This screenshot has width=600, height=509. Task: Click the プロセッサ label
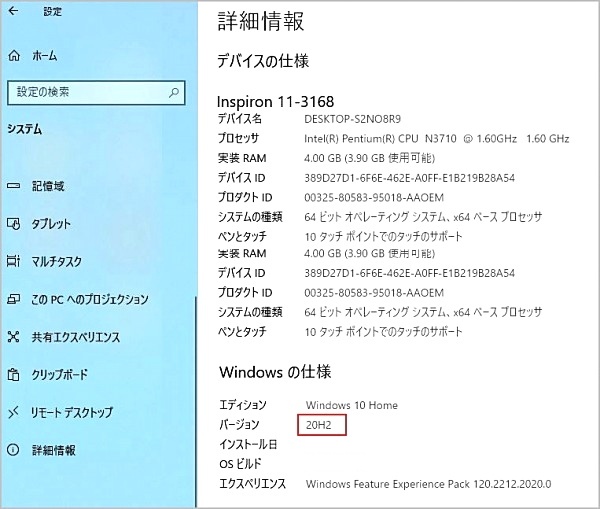point(238,138)
